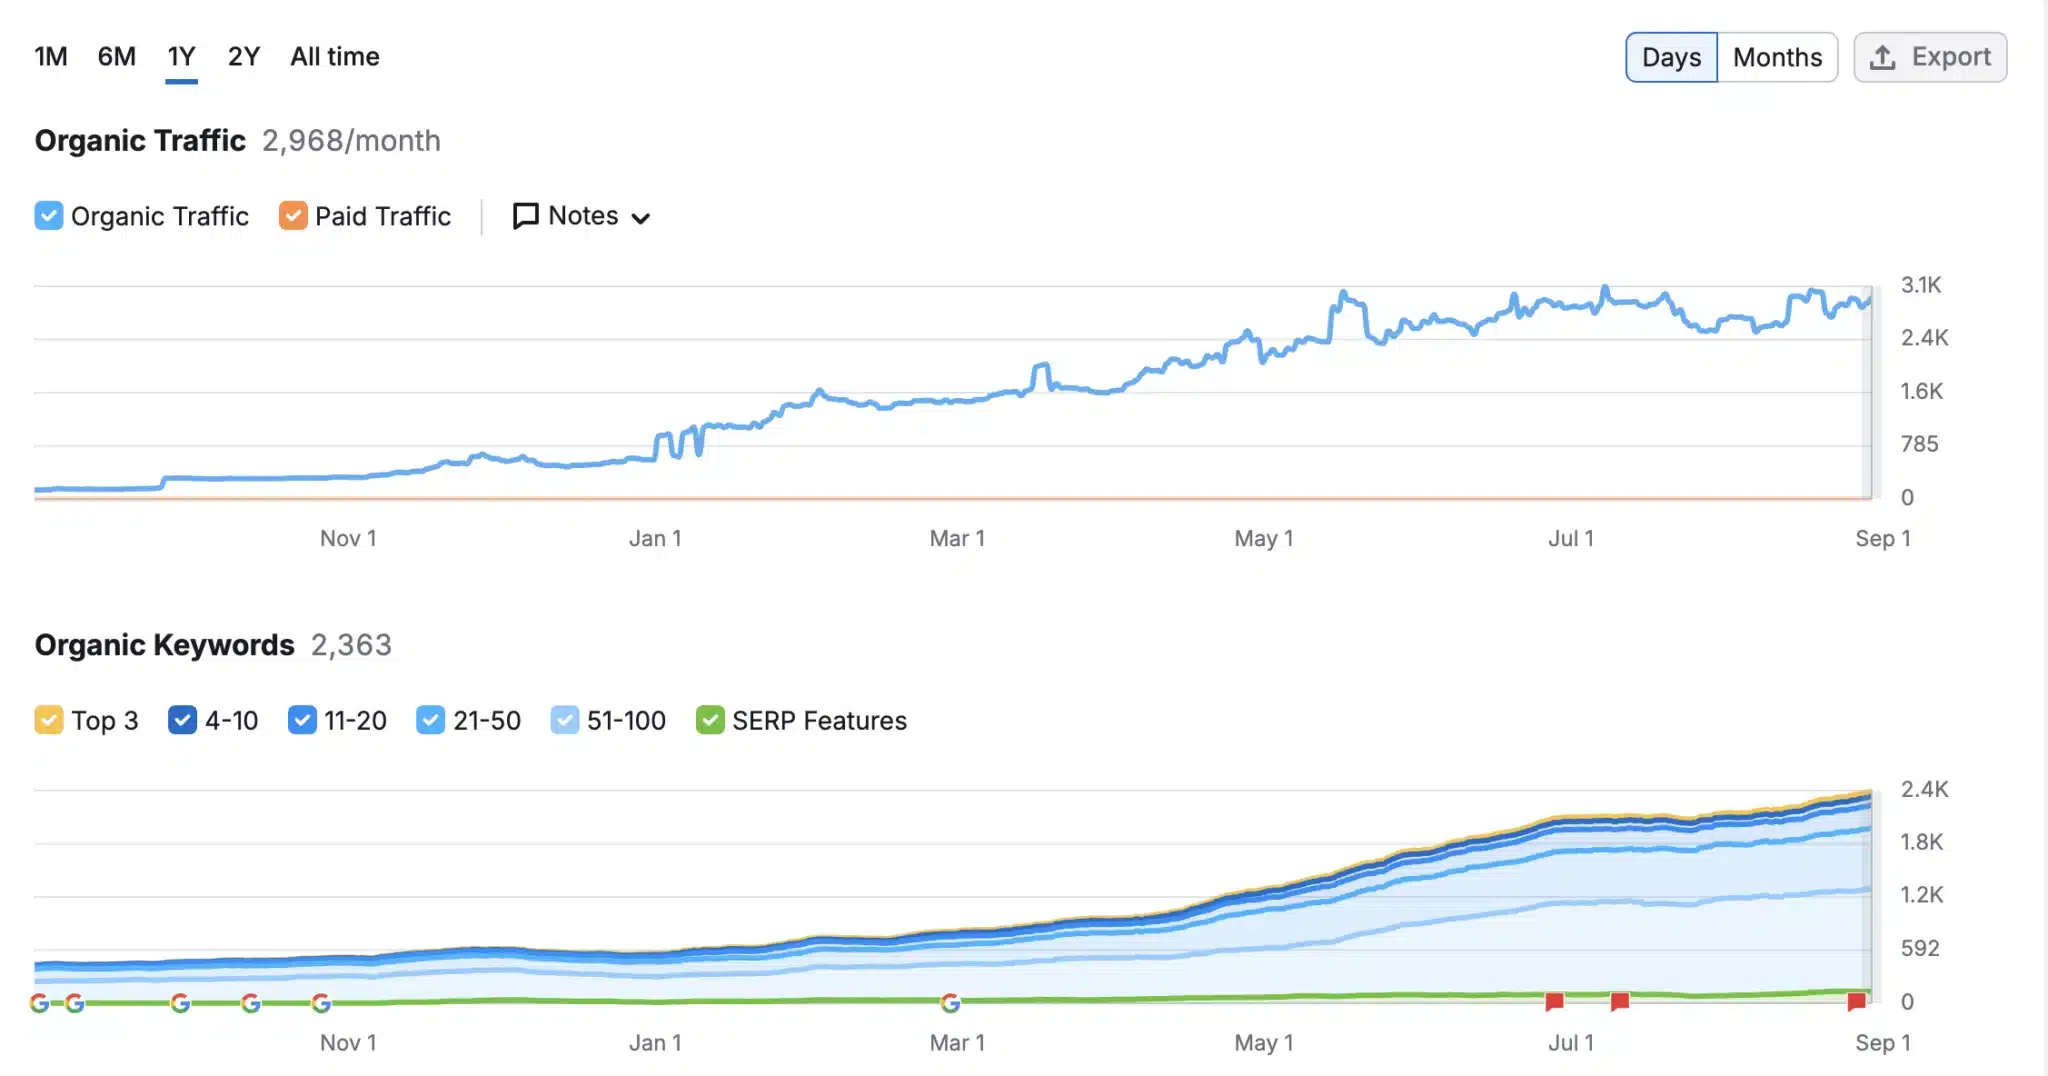This screenshot has height=1076, width=2048.
Task: Click the first red flag before Jul 1
Action: point(1554,1001)
